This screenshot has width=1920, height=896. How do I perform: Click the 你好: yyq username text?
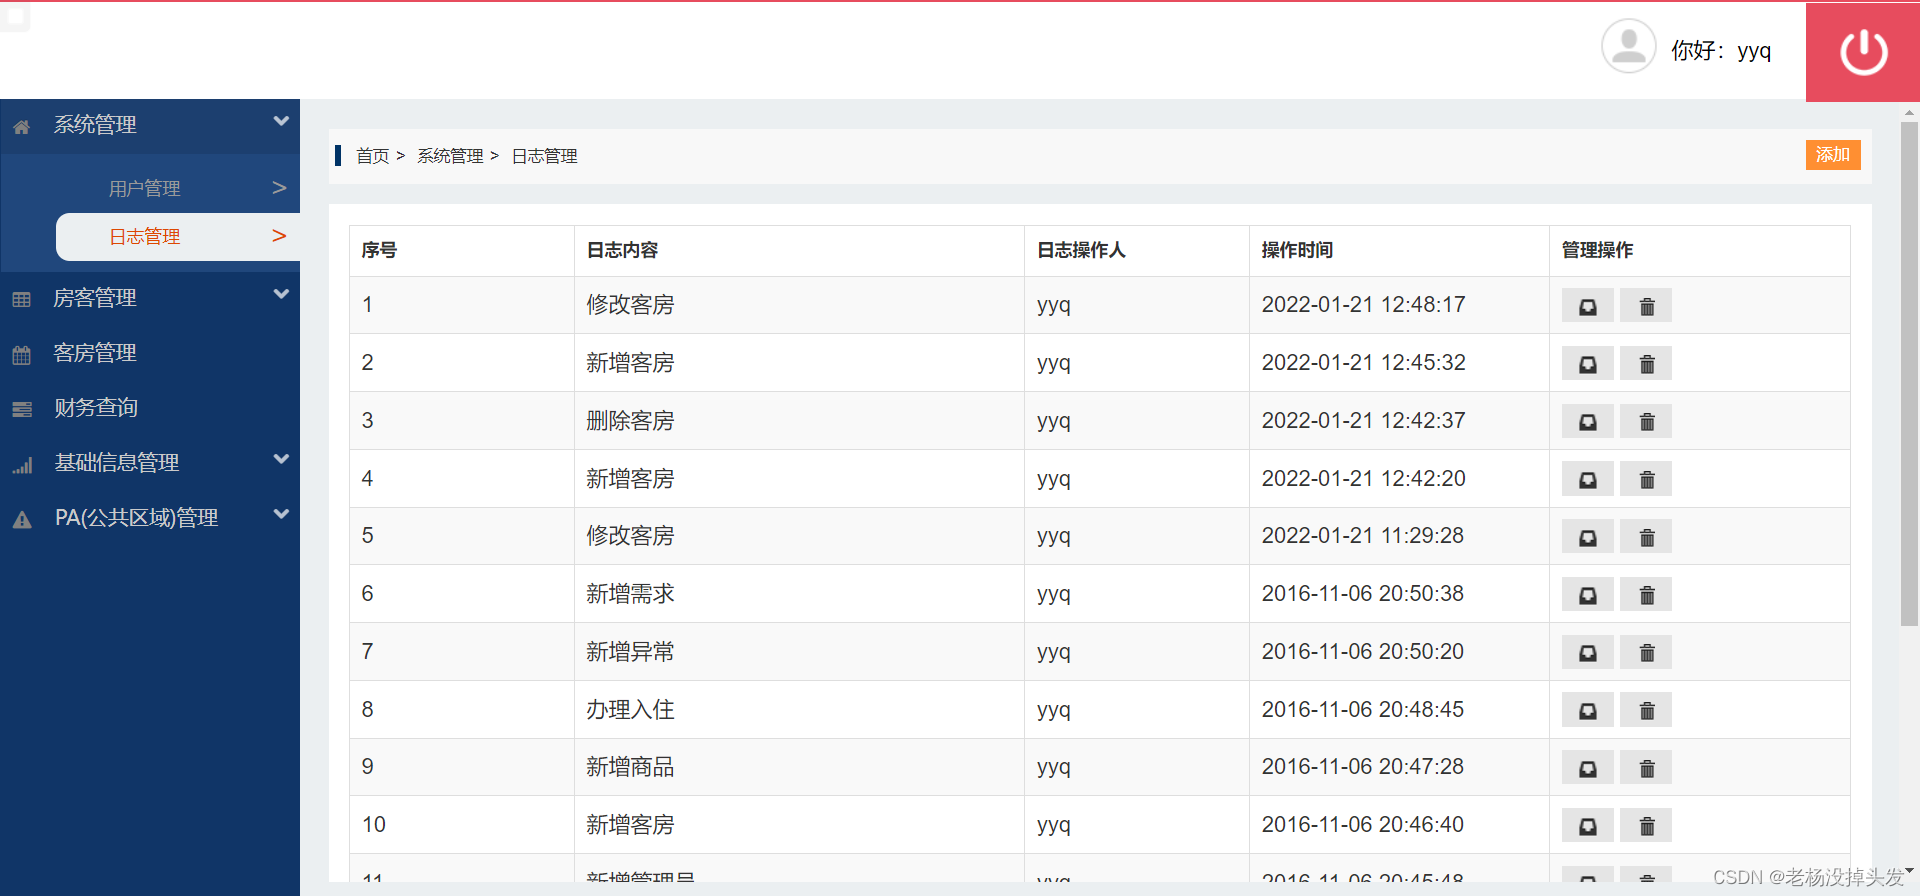tap(1721, 50)
